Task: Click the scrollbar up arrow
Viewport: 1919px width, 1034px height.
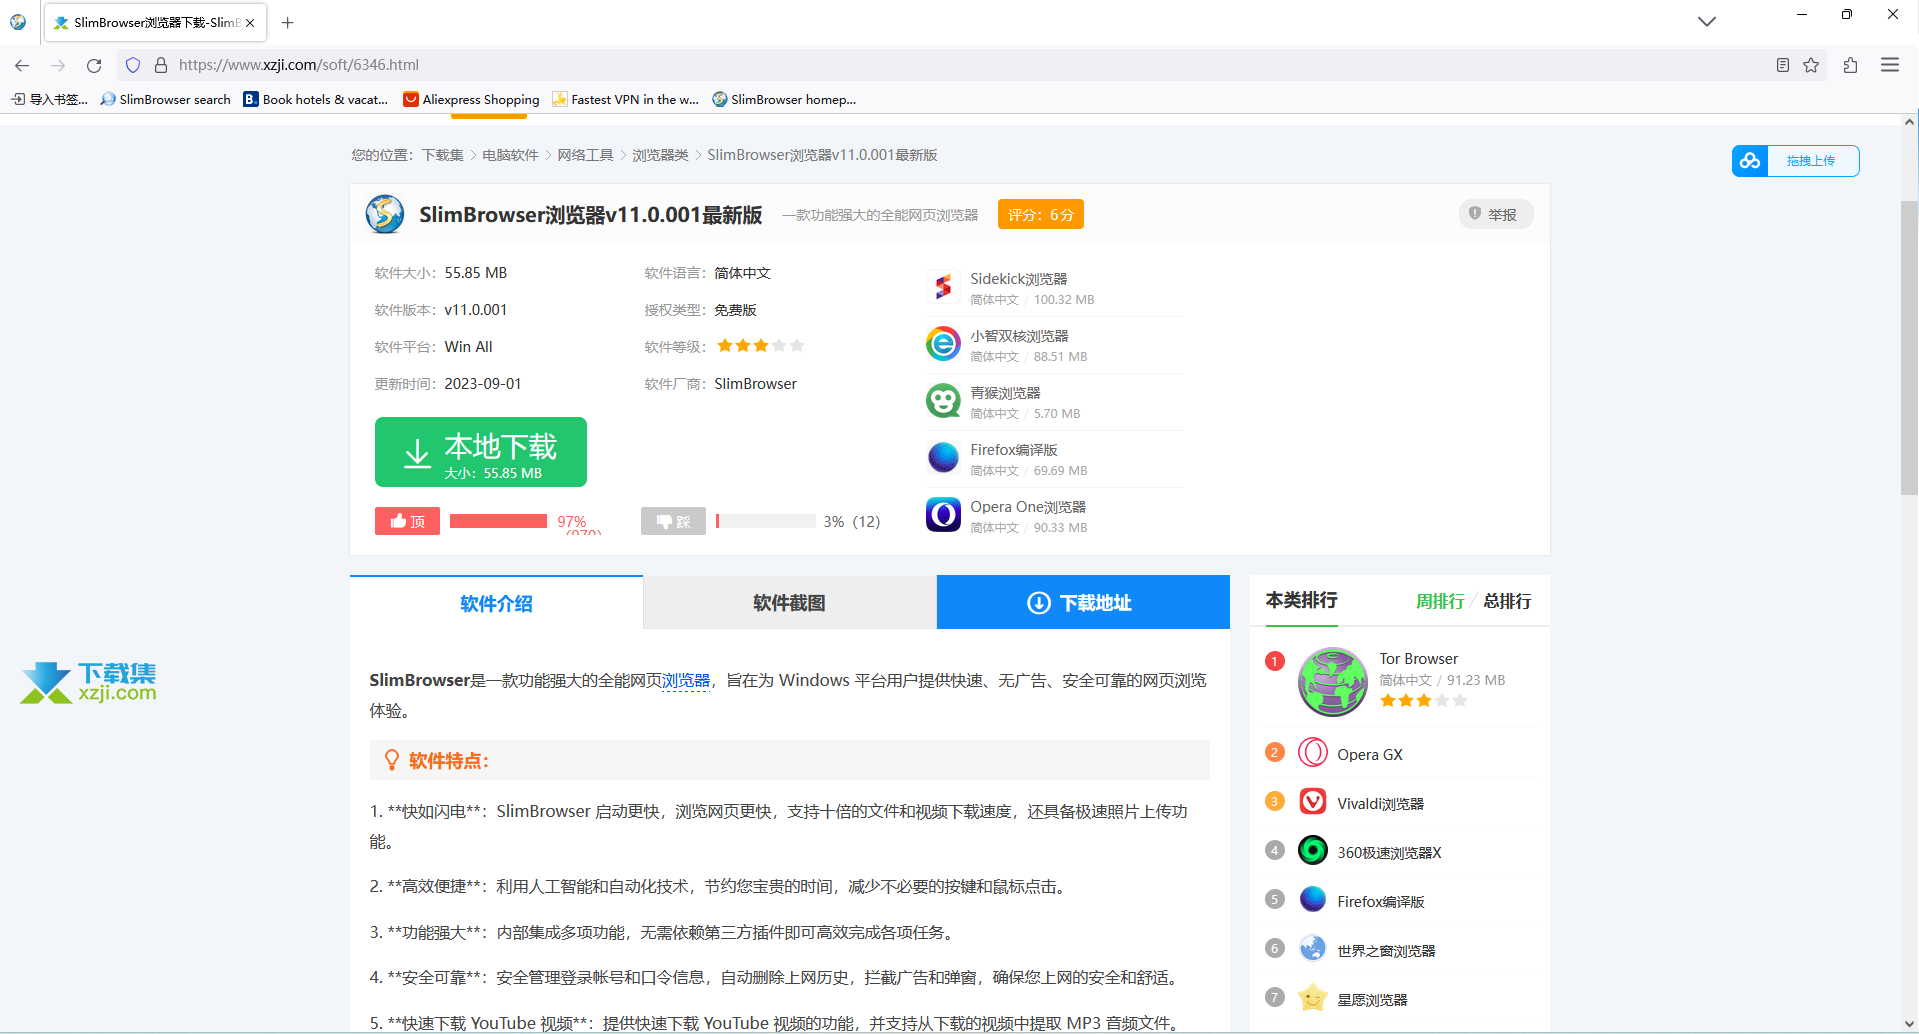Action: [x=1909, y=122]
